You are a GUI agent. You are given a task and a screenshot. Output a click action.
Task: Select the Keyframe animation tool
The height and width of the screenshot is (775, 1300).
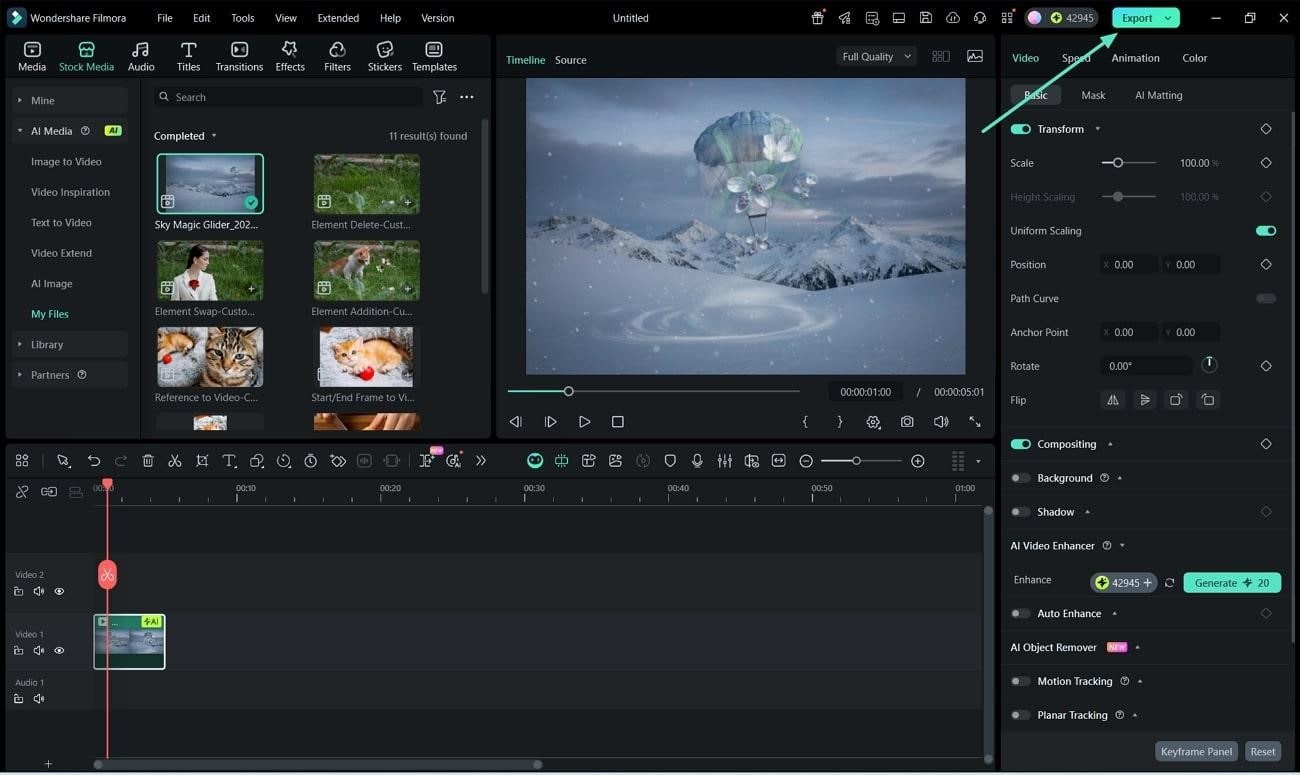coord(338,460)
